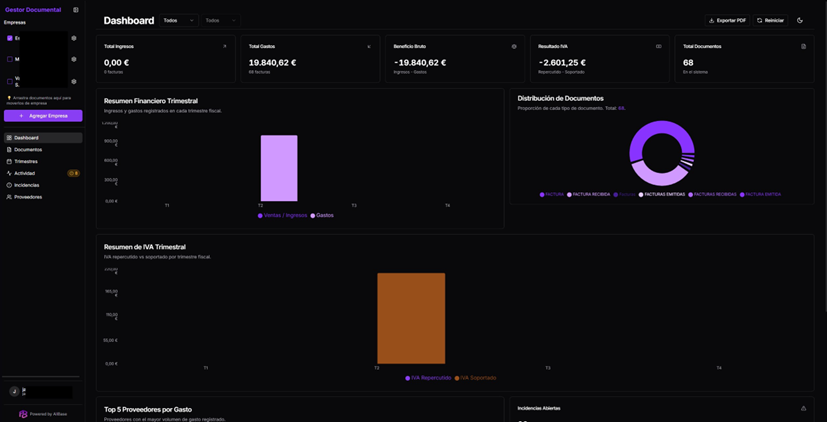This screenshot has height=422, width=827.
Task: Uncheck the first company checkbox
Action: pyautogui.click(x=10, y=38)
